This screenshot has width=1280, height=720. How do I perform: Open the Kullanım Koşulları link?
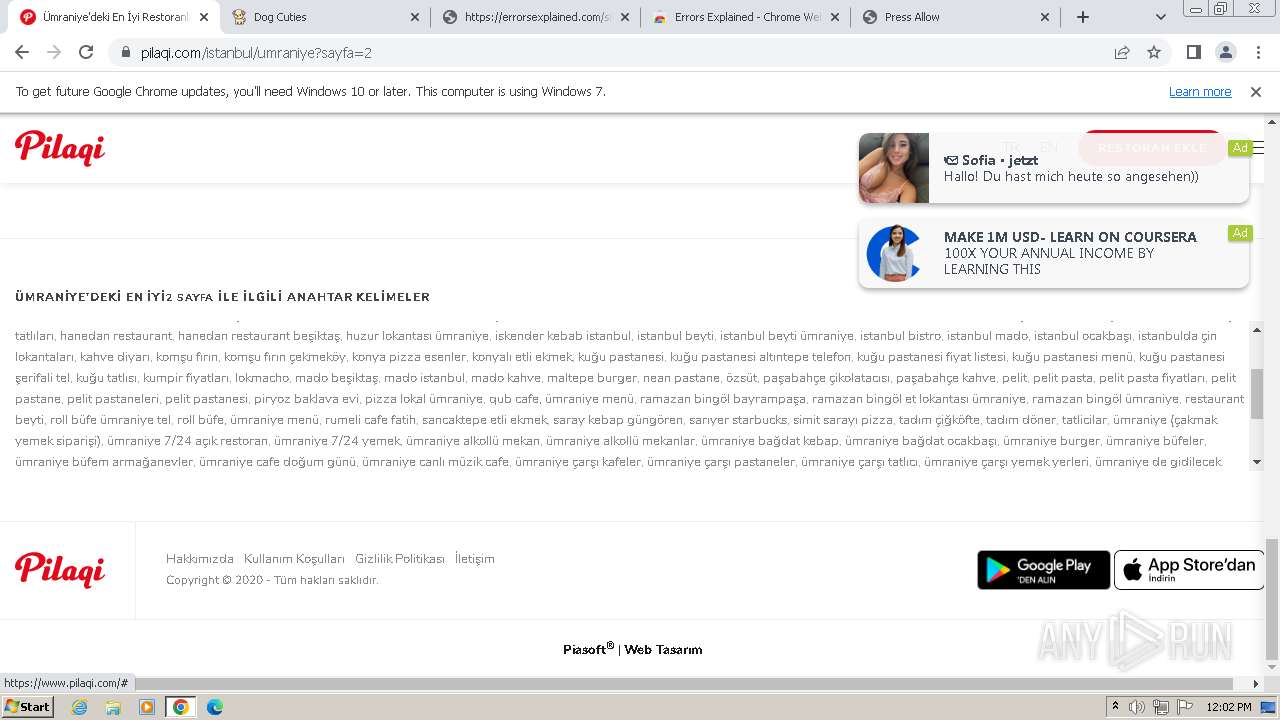[294, 559]
